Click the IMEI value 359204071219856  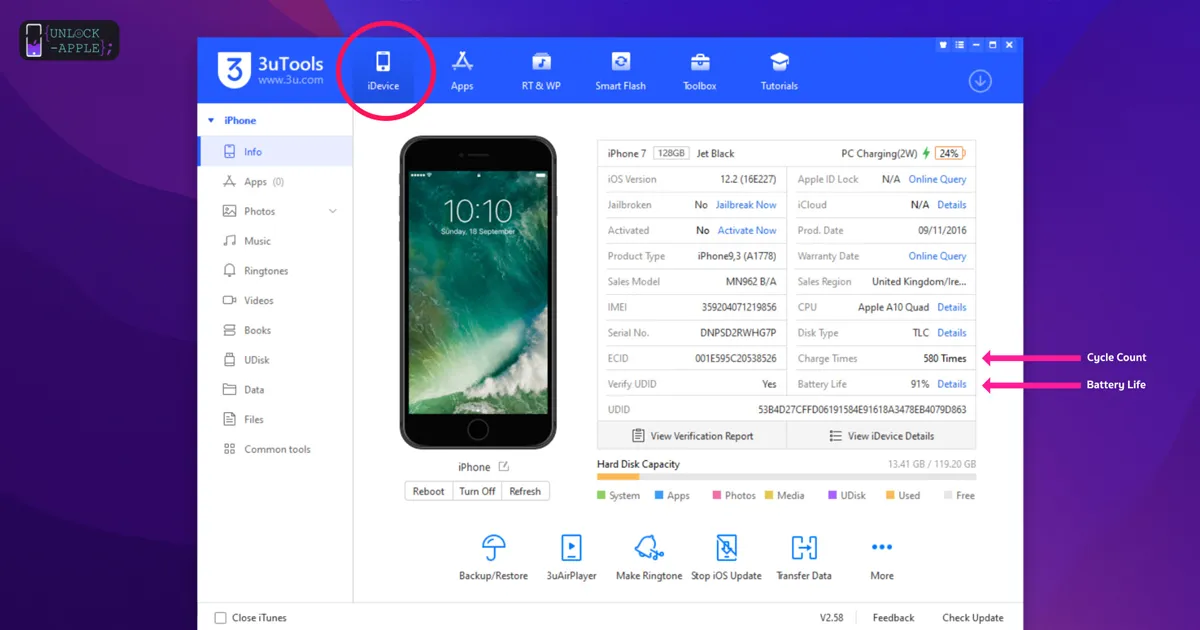(739, 307)
